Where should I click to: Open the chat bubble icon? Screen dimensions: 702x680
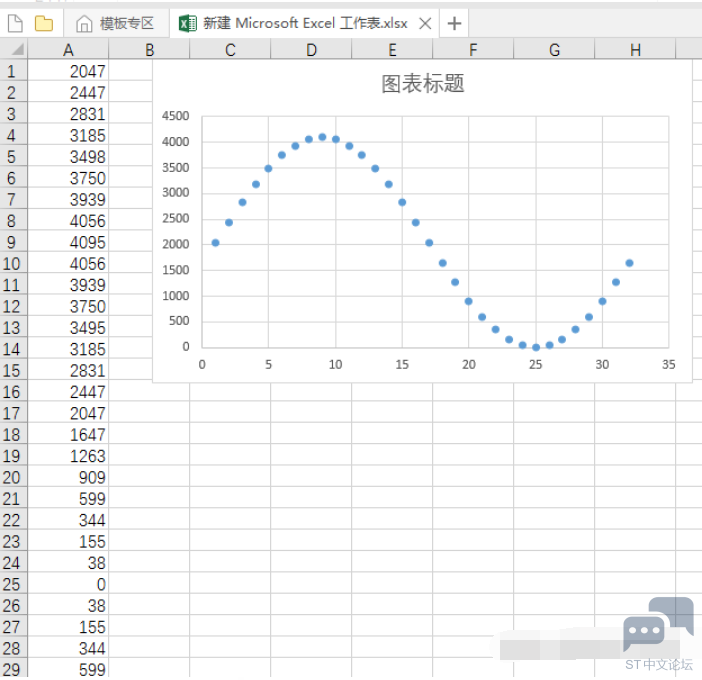(x=658, y=624)
